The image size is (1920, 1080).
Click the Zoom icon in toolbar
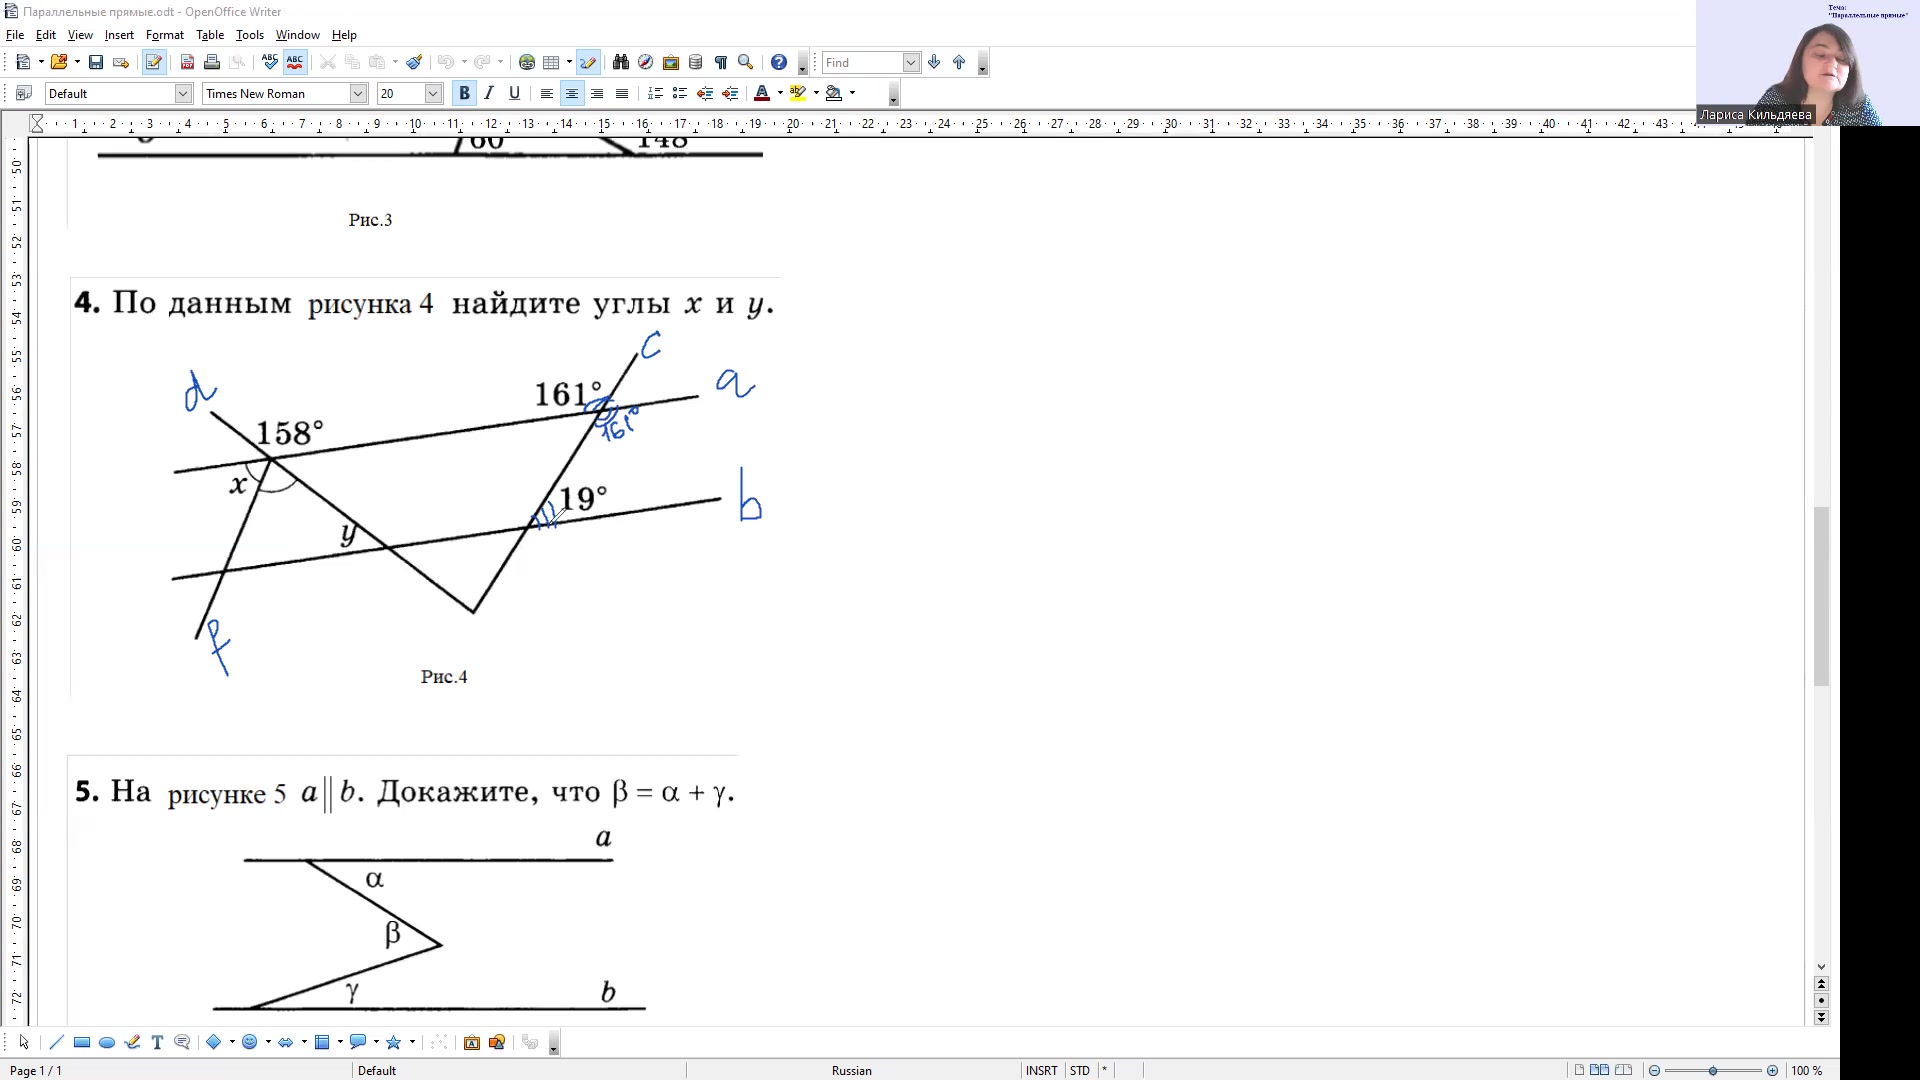[x=746, y=62]
